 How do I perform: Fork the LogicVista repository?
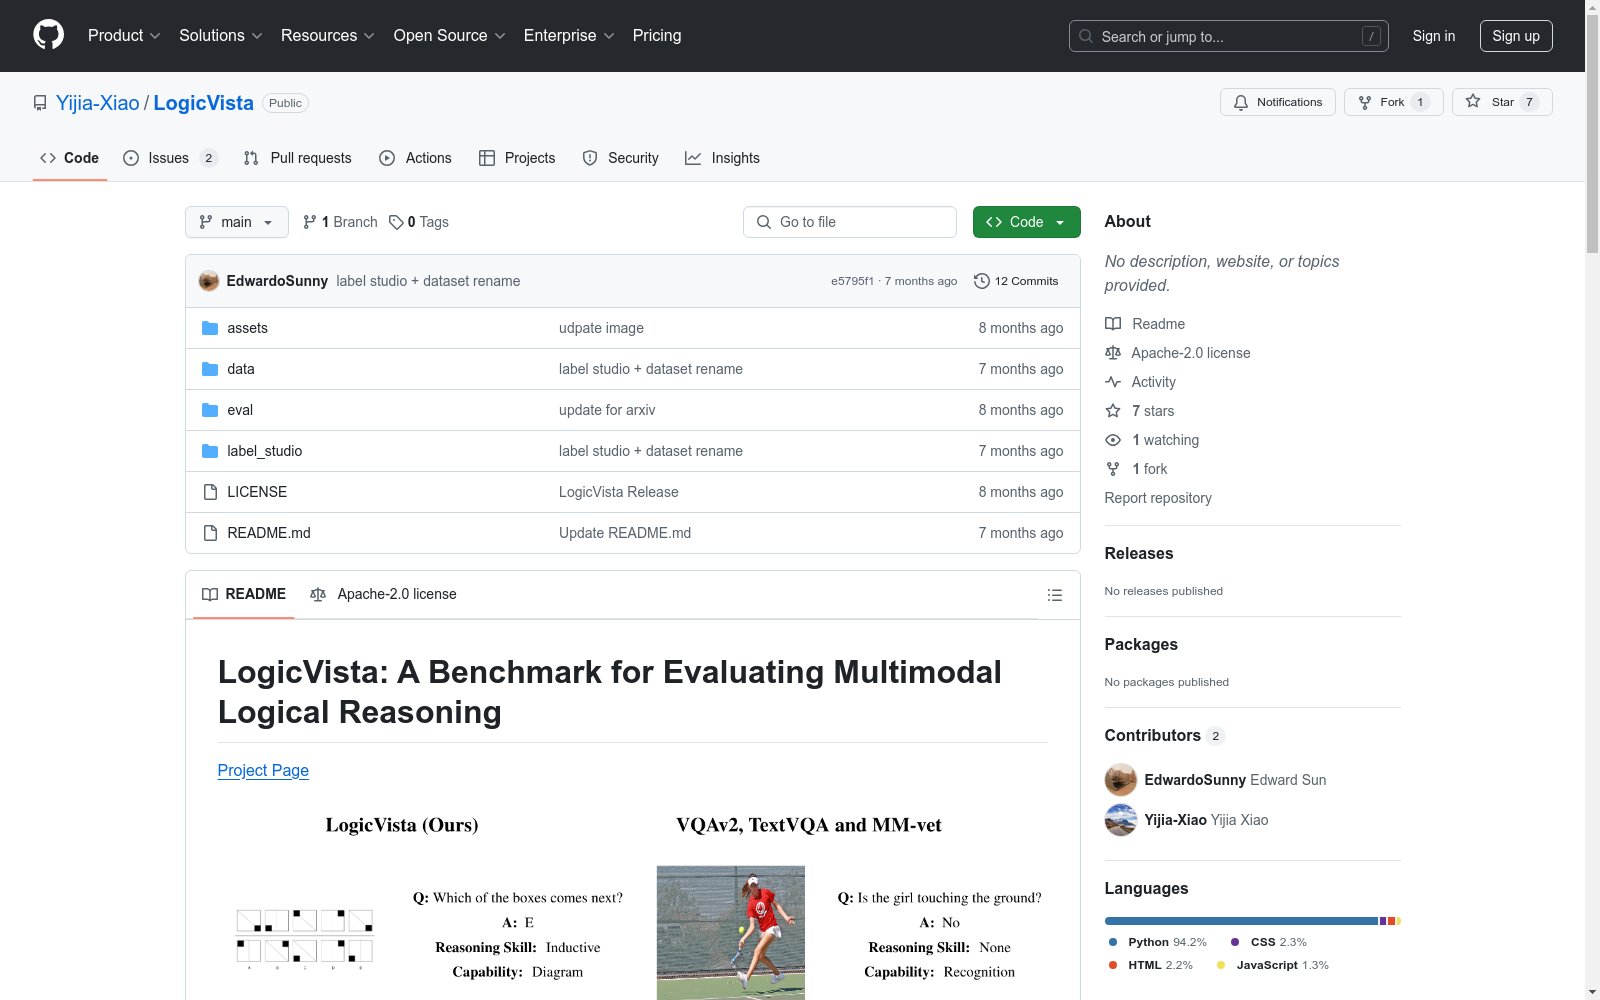(x=1393, y=102)
